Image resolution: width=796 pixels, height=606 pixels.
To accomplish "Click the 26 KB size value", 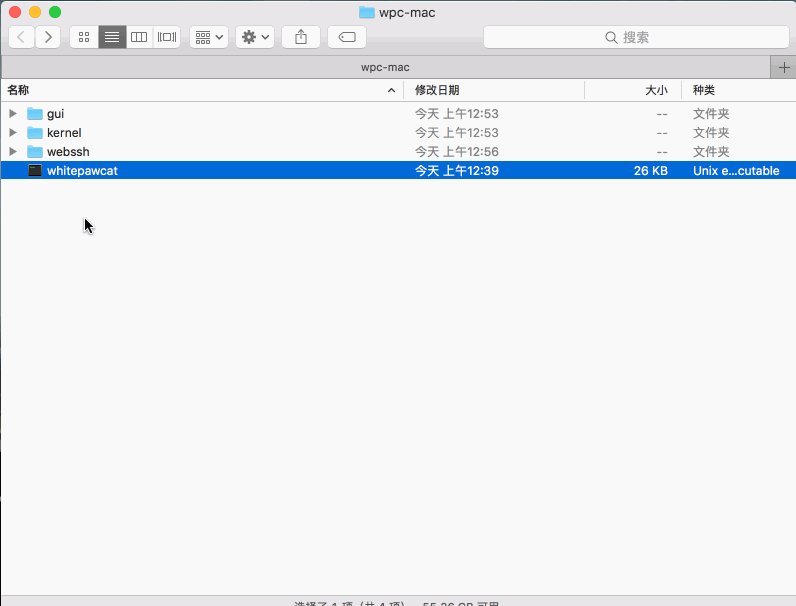I will pyautogui.click(x=651, y=171).
